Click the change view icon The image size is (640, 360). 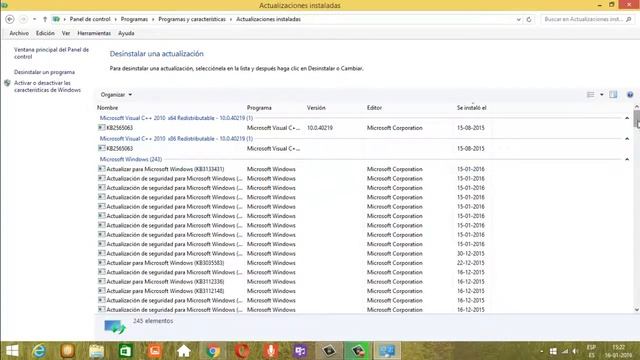[x=590, y=95]
